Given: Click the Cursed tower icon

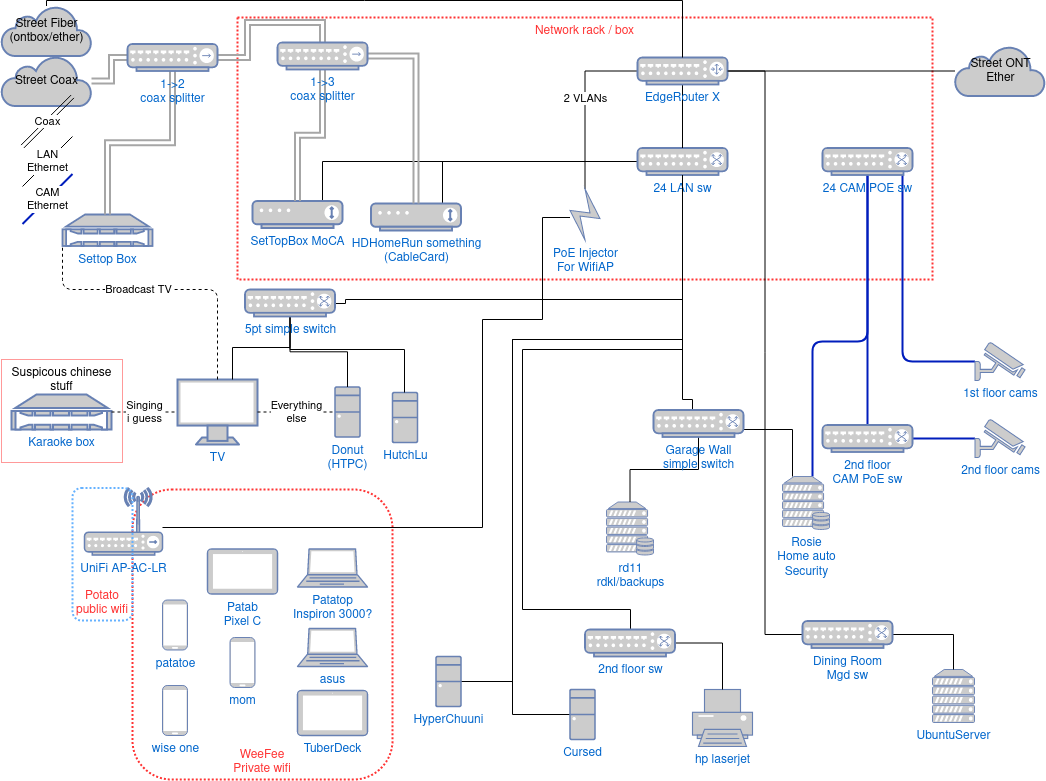Looking at the screenshot, I should [x=582, y=715].
